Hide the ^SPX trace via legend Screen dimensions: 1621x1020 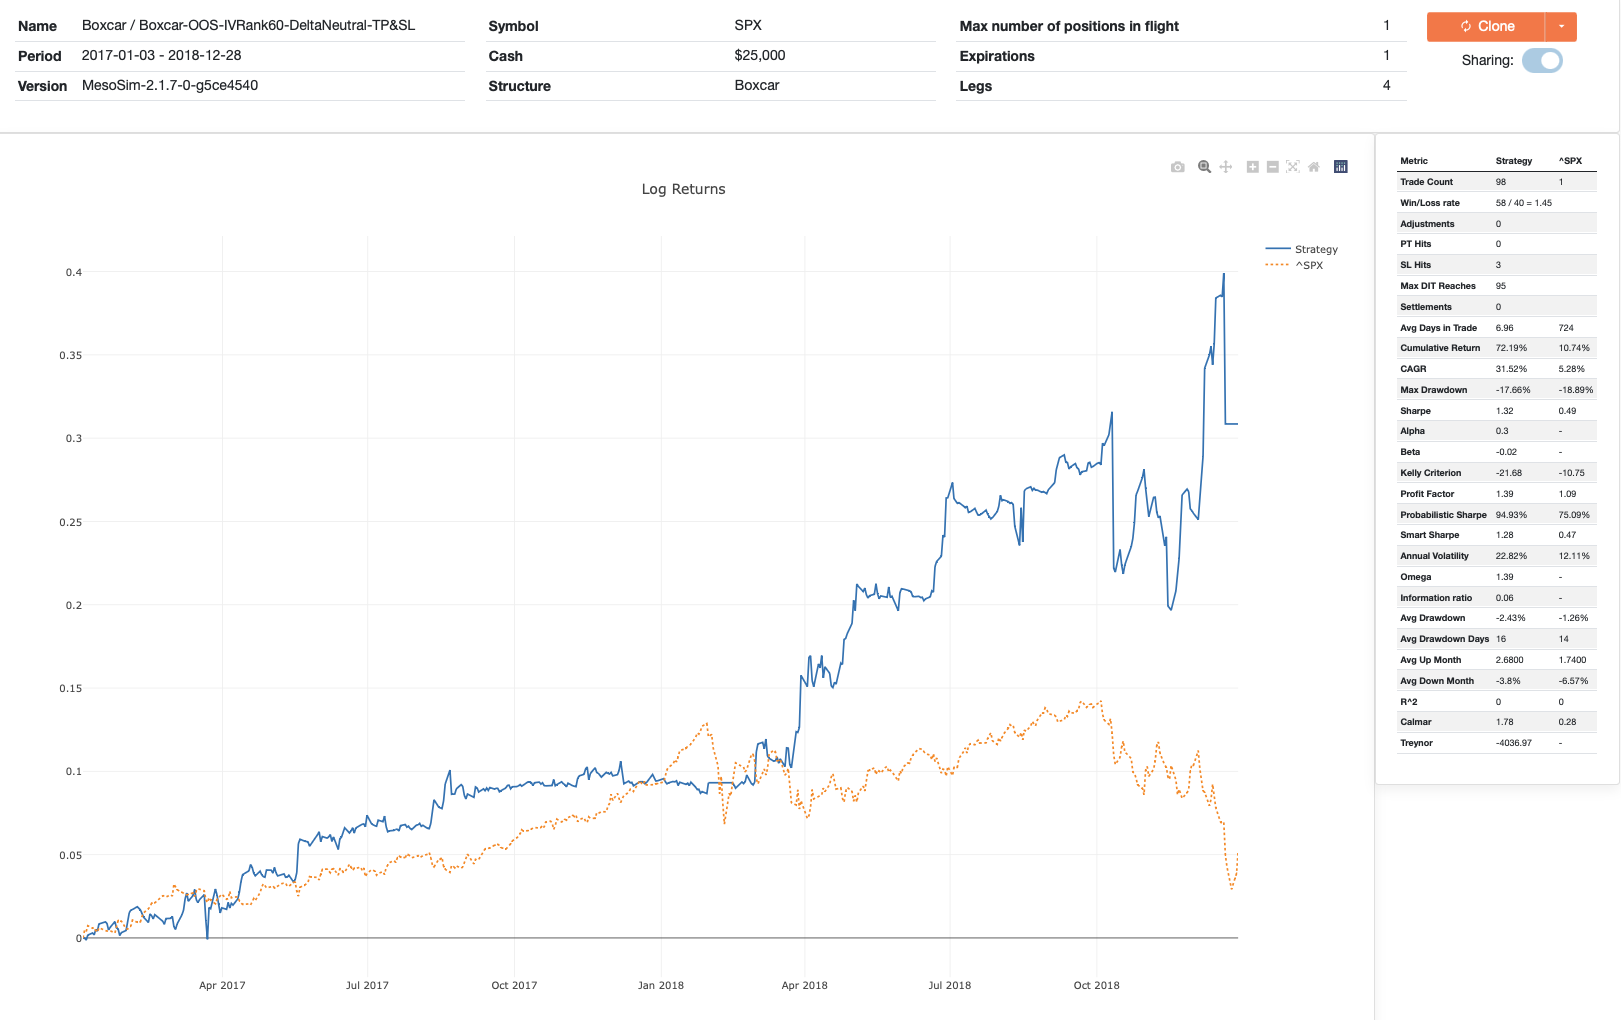pyautogui.click(x=1308, y=265)
